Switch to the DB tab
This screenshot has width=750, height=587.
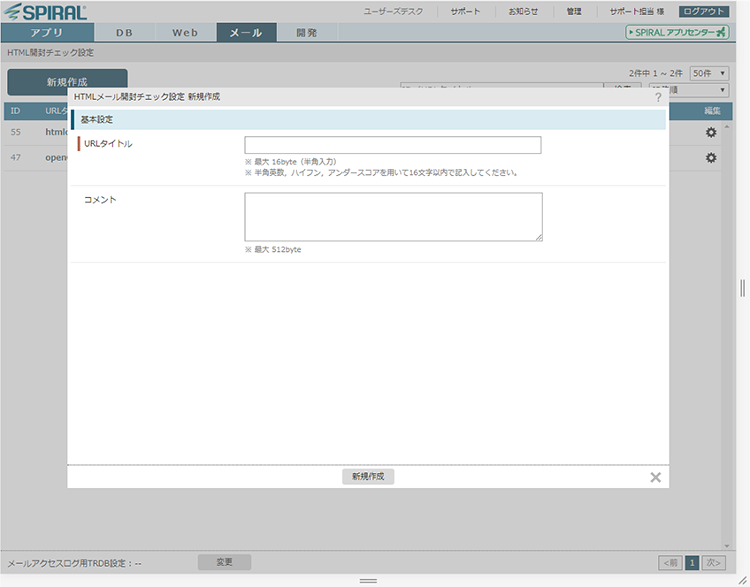click(124, 32)
